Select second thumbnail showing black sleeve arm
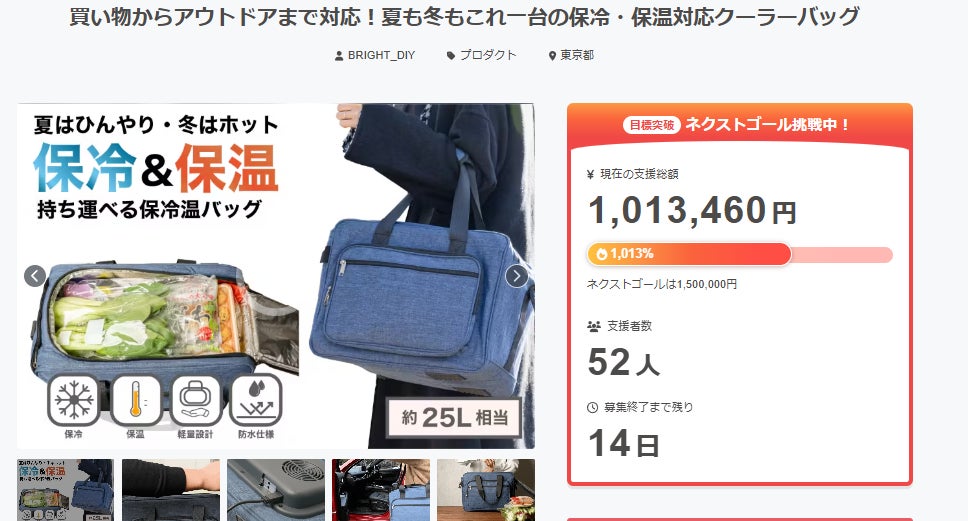This screenshot has width=968, height=521. (x=171, y=490)
